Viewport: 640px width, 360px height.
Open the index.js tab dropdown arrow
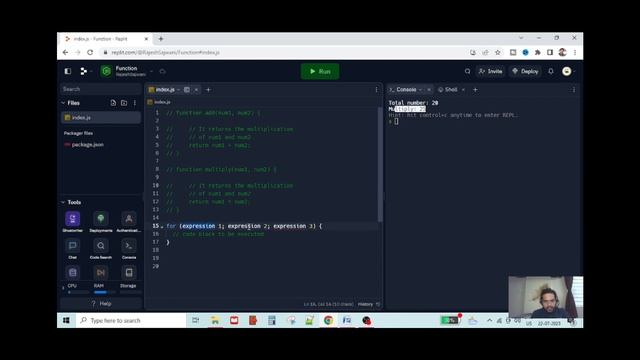(x=179, y=90)
